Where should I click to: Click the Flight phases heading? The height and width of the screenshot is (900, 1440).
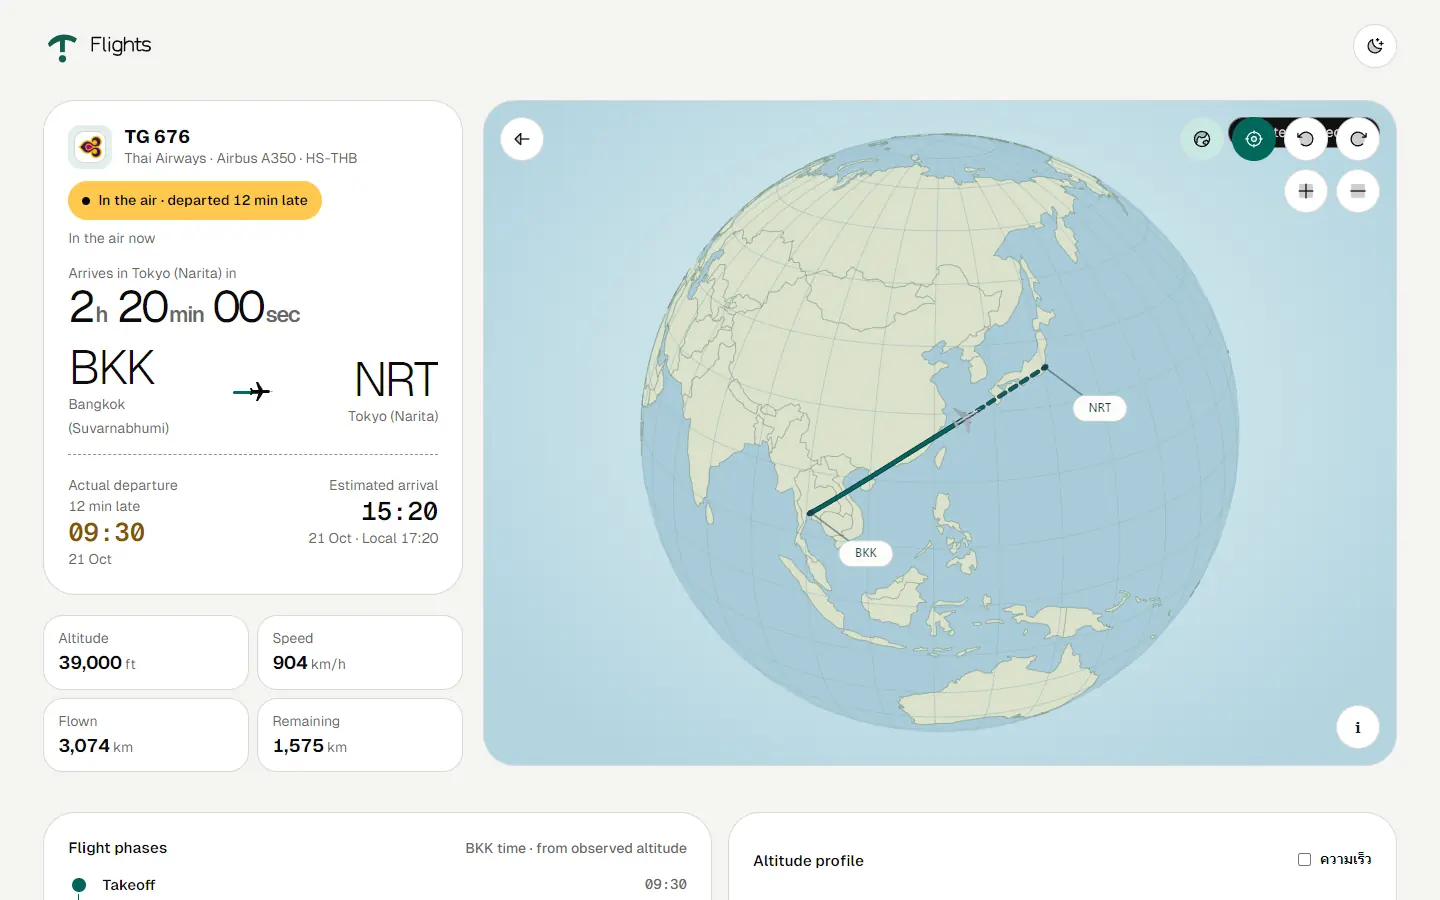[118, 848]
